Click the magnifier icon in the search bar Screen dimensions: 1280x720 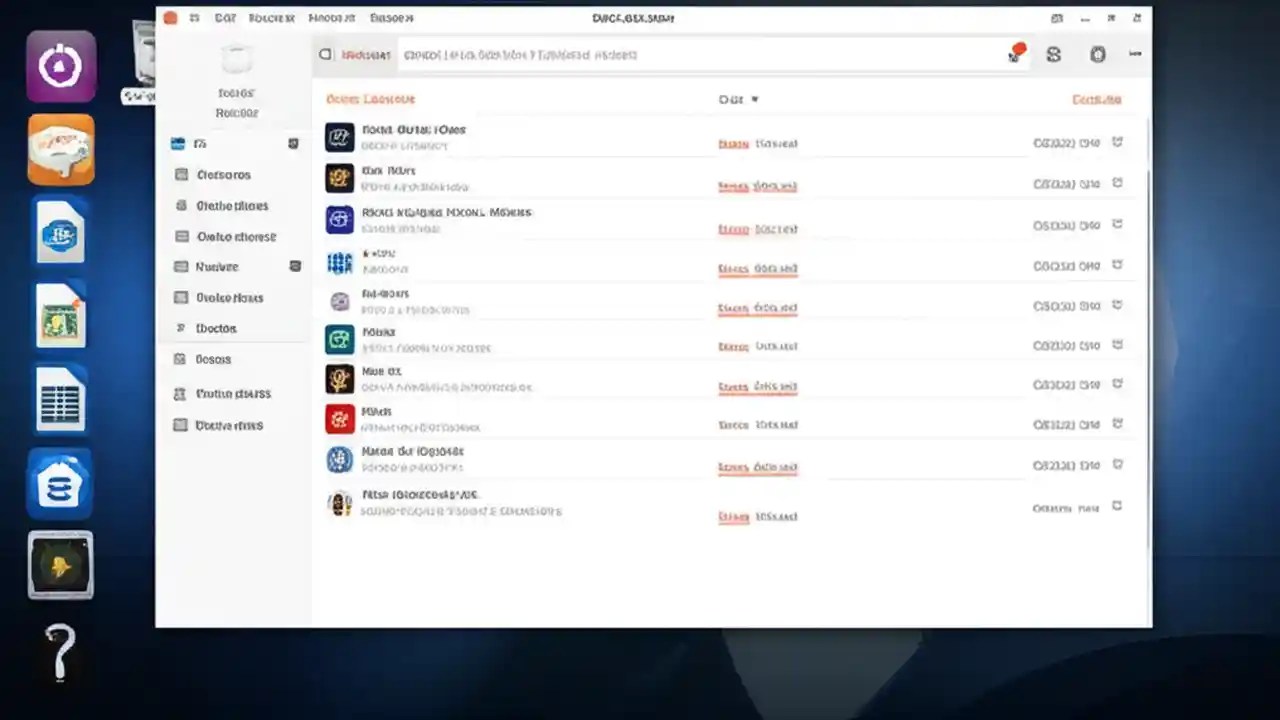click(x=325, y=55)
